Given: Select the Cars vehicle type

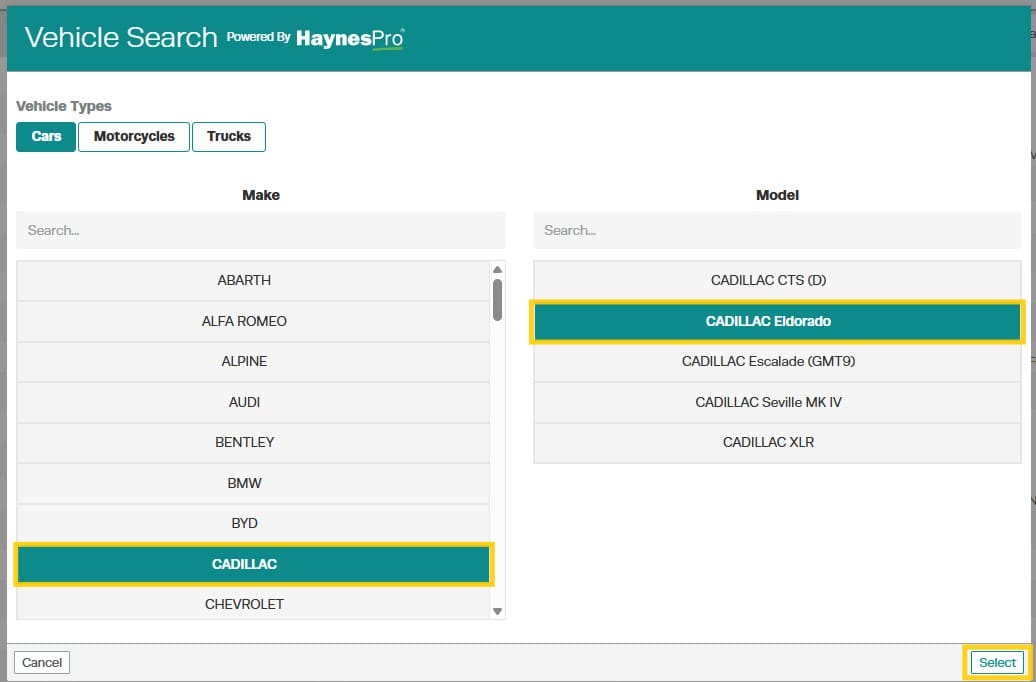Looking at the screenshot, I should pyautogui.click(x=46, y=137).
